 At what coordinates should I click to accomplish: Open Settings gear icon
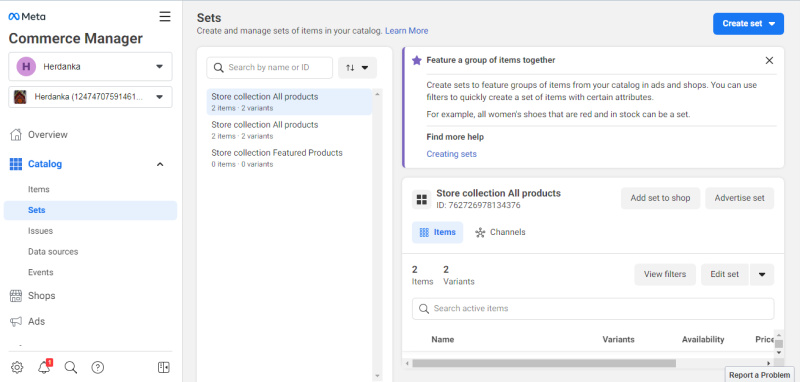click(x=17, y=367)
